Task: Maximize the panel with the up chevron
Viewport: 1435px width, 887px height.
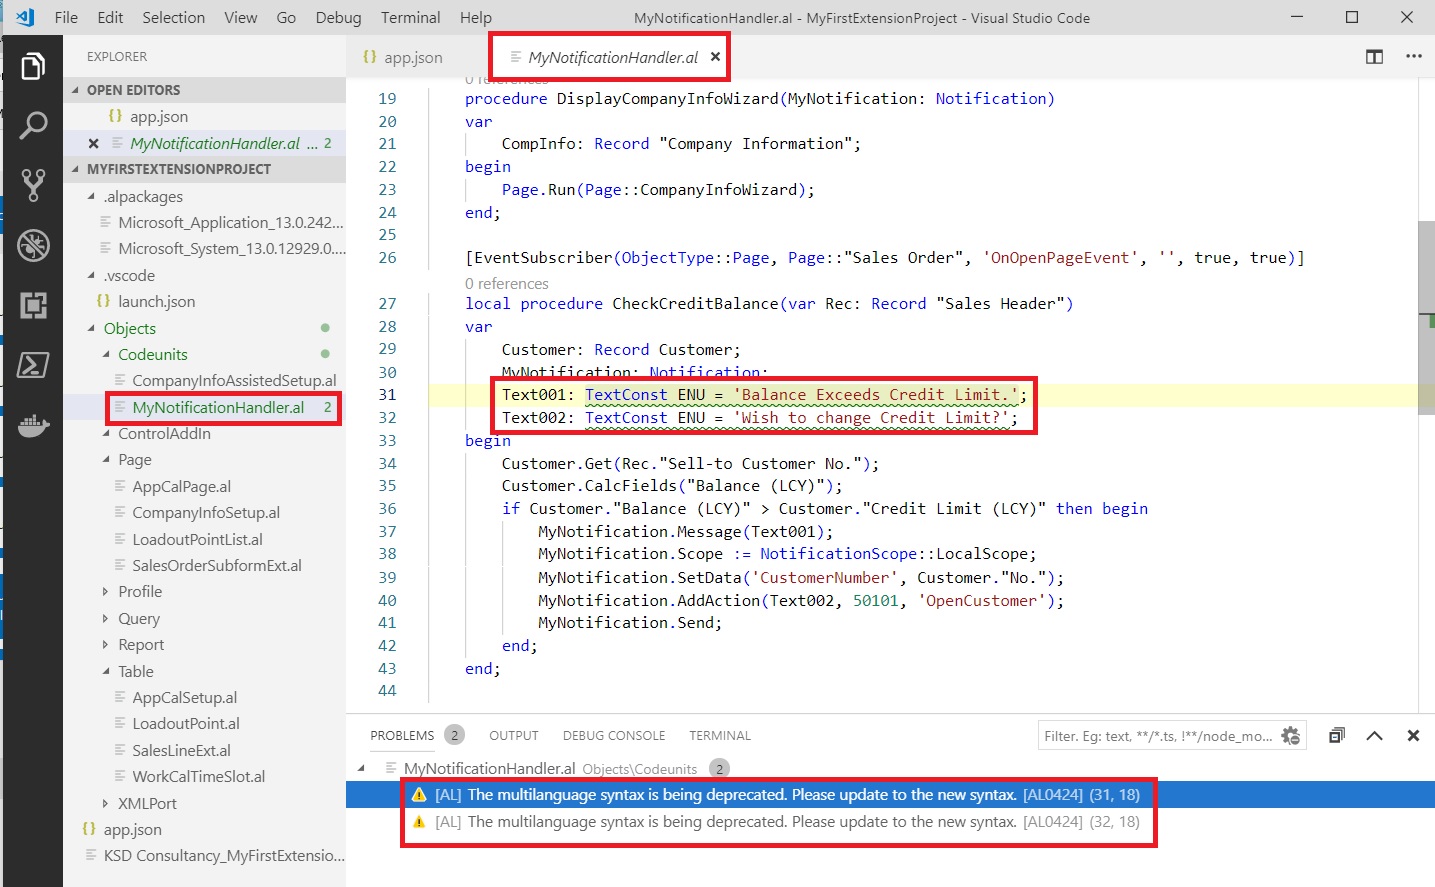Action: 1374,736
